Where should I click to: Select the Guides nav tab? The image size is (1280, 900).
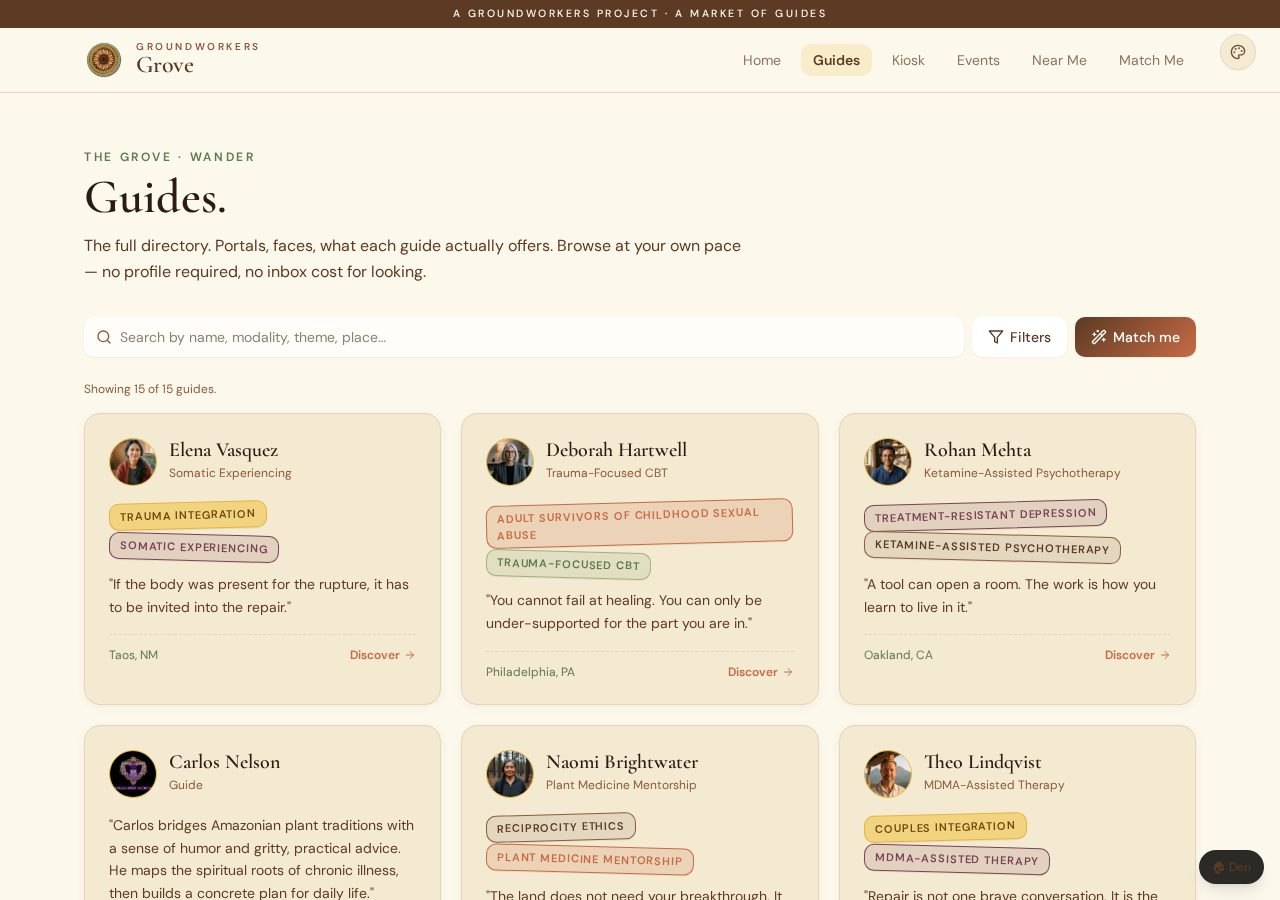(836, 60)
